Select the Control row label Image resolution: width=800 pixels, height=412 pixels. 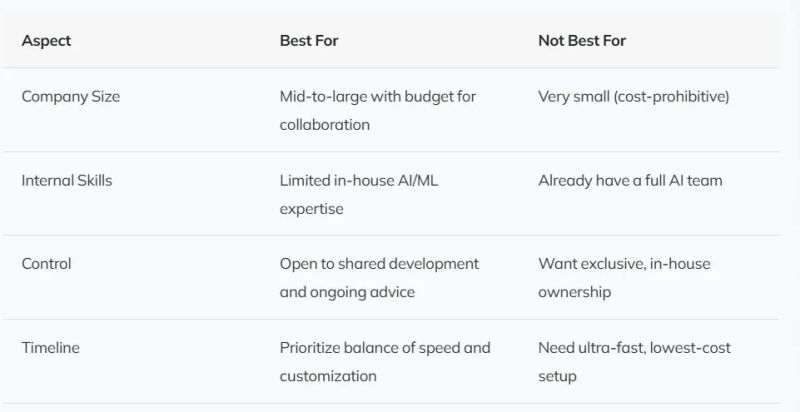point(46,264)
